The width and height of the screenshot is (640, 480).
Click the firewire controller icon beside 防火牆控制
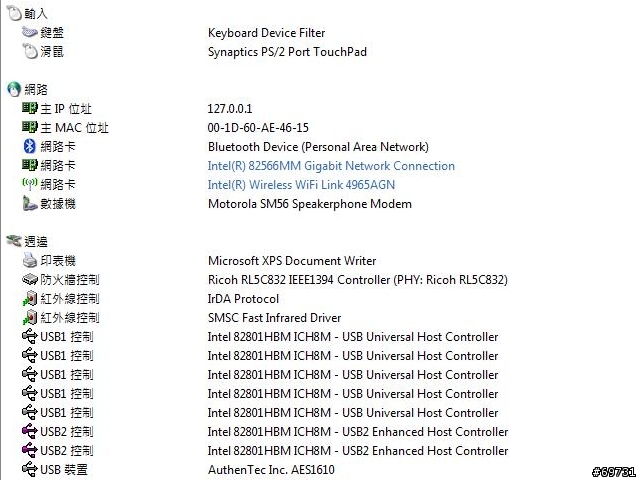point(30,280)
